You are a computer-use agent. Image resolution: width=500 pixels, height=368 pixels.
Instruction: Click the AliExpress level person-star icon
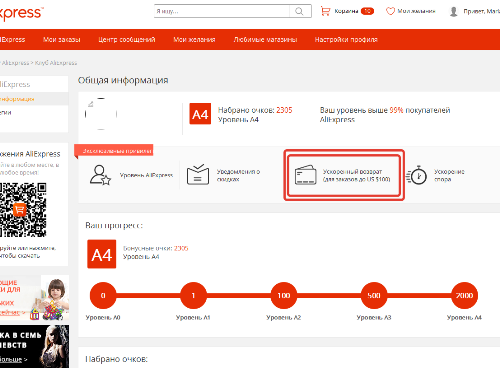(100, 175)
